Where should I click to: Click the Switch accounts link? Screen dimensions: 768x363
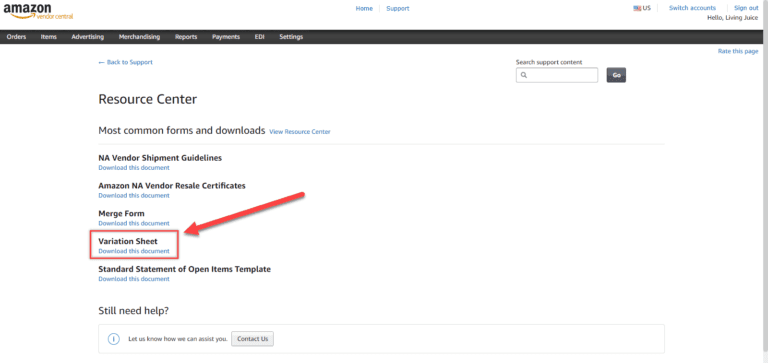click(x=692, y=8)
